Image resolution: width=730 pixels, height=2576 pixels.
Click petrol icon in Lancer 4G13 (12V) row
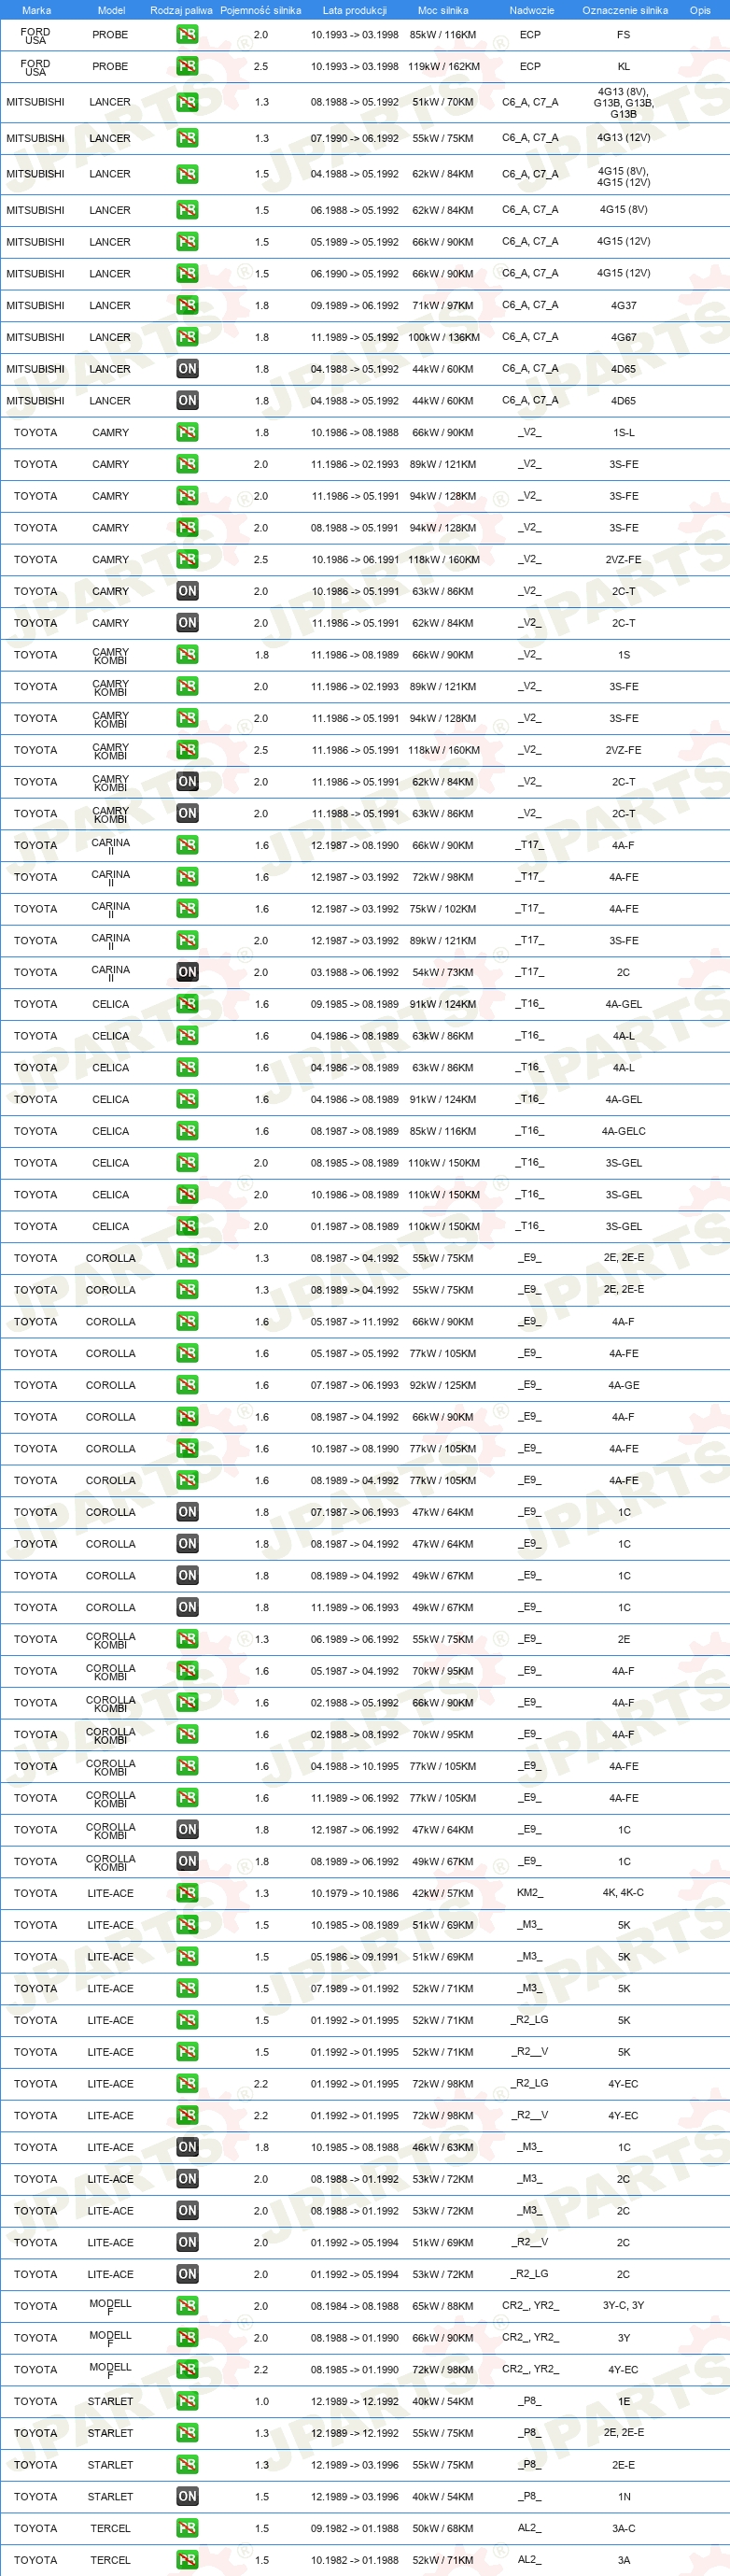(187, 138)
